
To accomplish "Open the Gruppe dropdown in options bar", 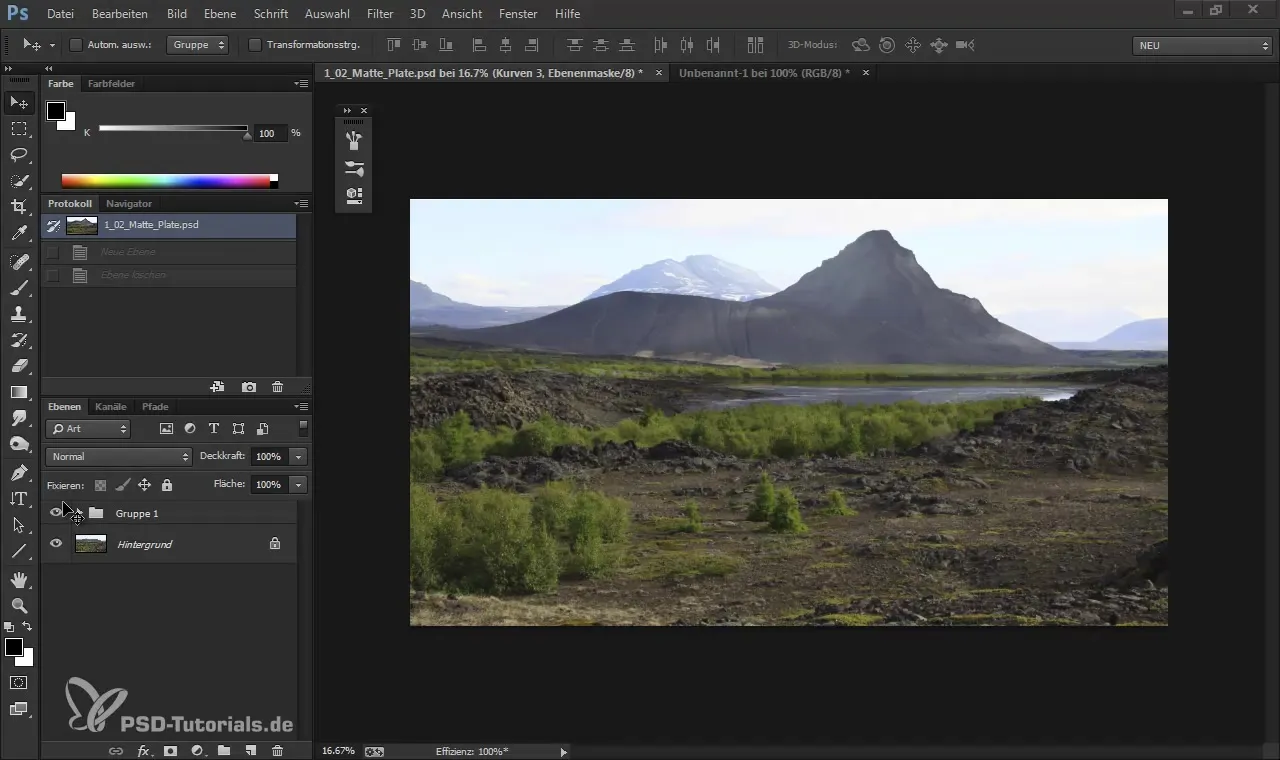I will 196,45.
